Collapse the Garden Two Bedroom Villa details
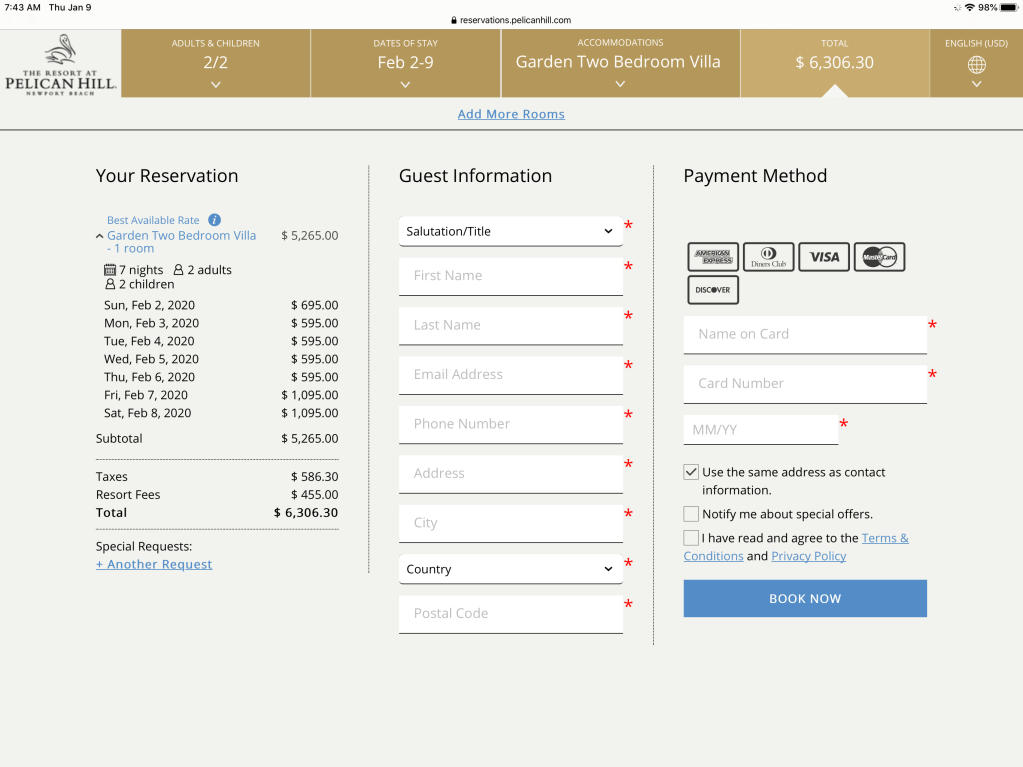Viewport: 1023px width, 767px height. pos(100,237)
